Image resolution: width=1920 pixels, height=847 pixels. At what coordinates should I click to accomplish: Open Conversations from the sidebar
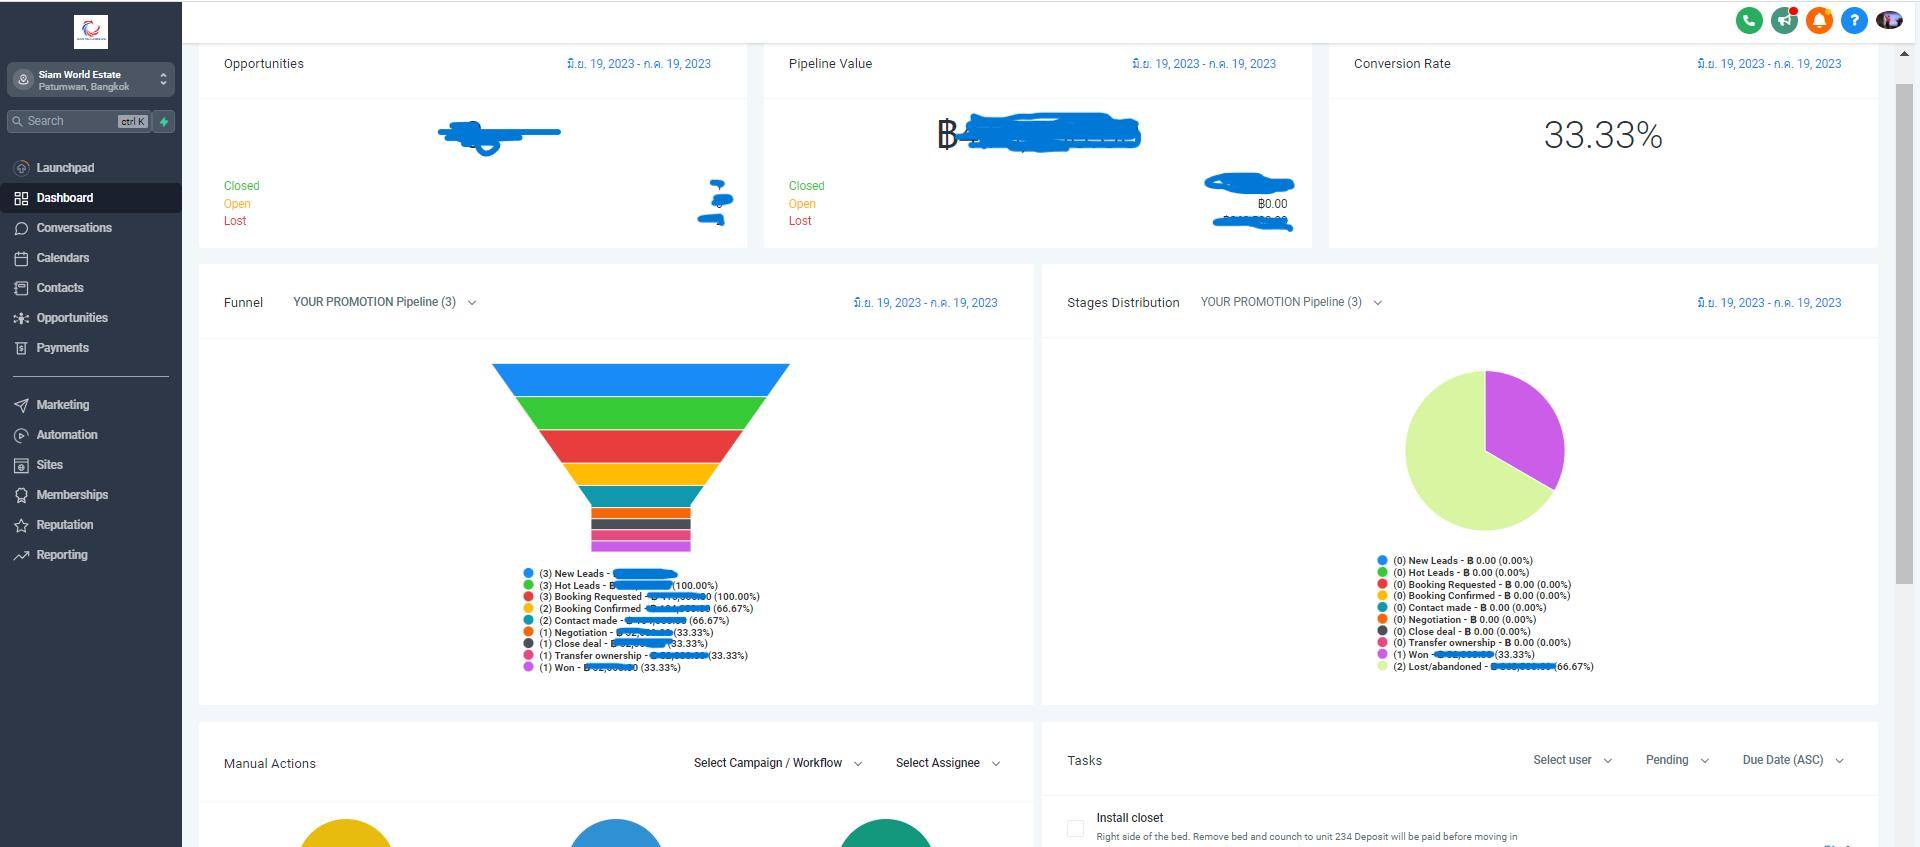tap(74, 228)
